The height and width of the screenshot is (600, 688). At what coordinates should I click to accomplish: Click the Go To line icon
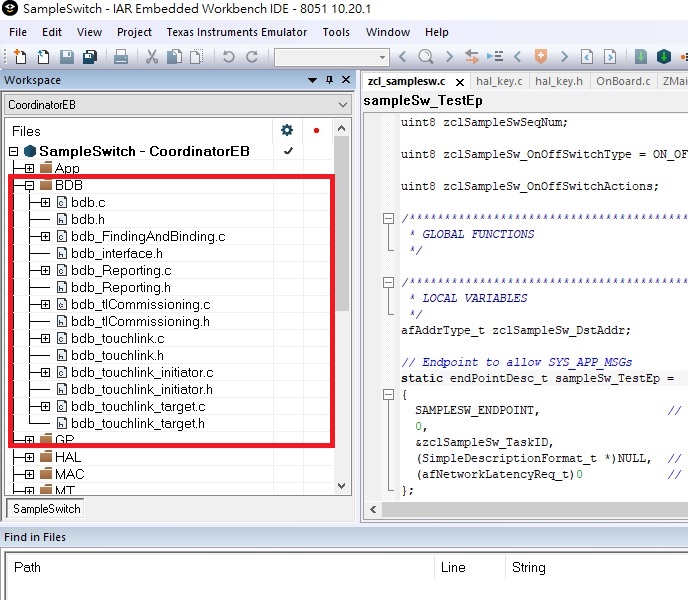495,57
